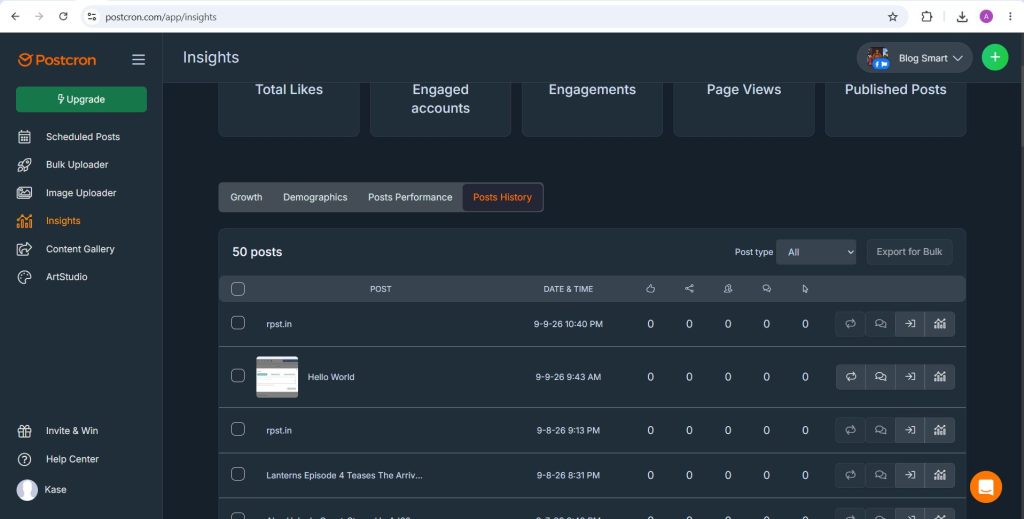Screen dimensions: 1024x519
Task: Click the reach person column header icon
Action: pyautogui.click(x=728, y=289)
